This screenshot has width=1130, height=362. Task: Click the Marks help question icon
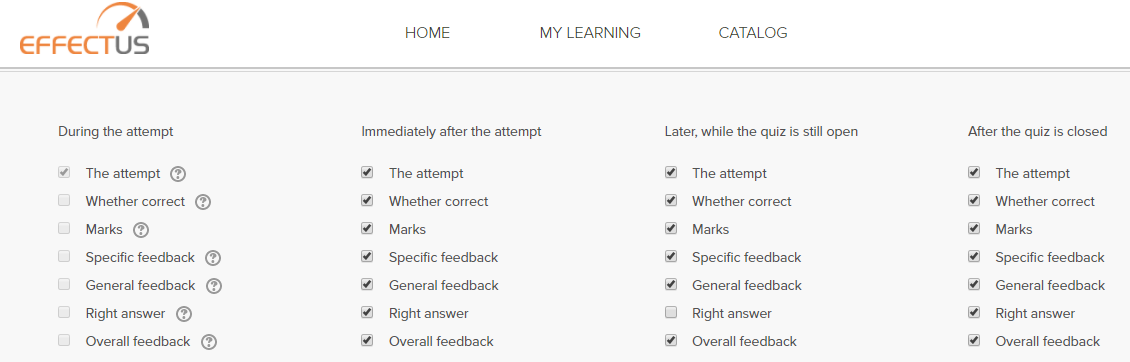click(141, 230)
